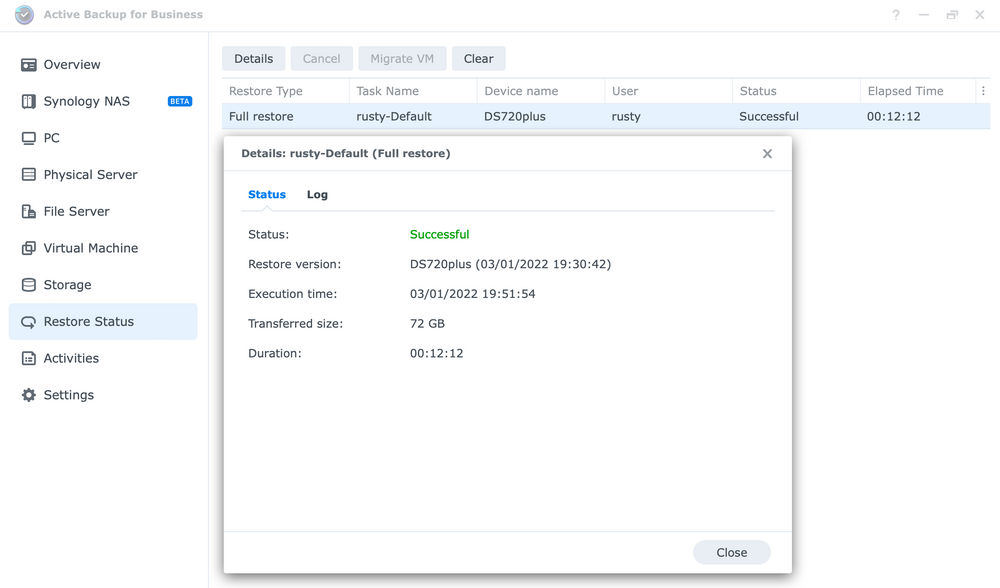1000x588 pixels.
Task: Click the Restore Status sidebar icon
Action: pyautogui.click(x=29, y=322)
